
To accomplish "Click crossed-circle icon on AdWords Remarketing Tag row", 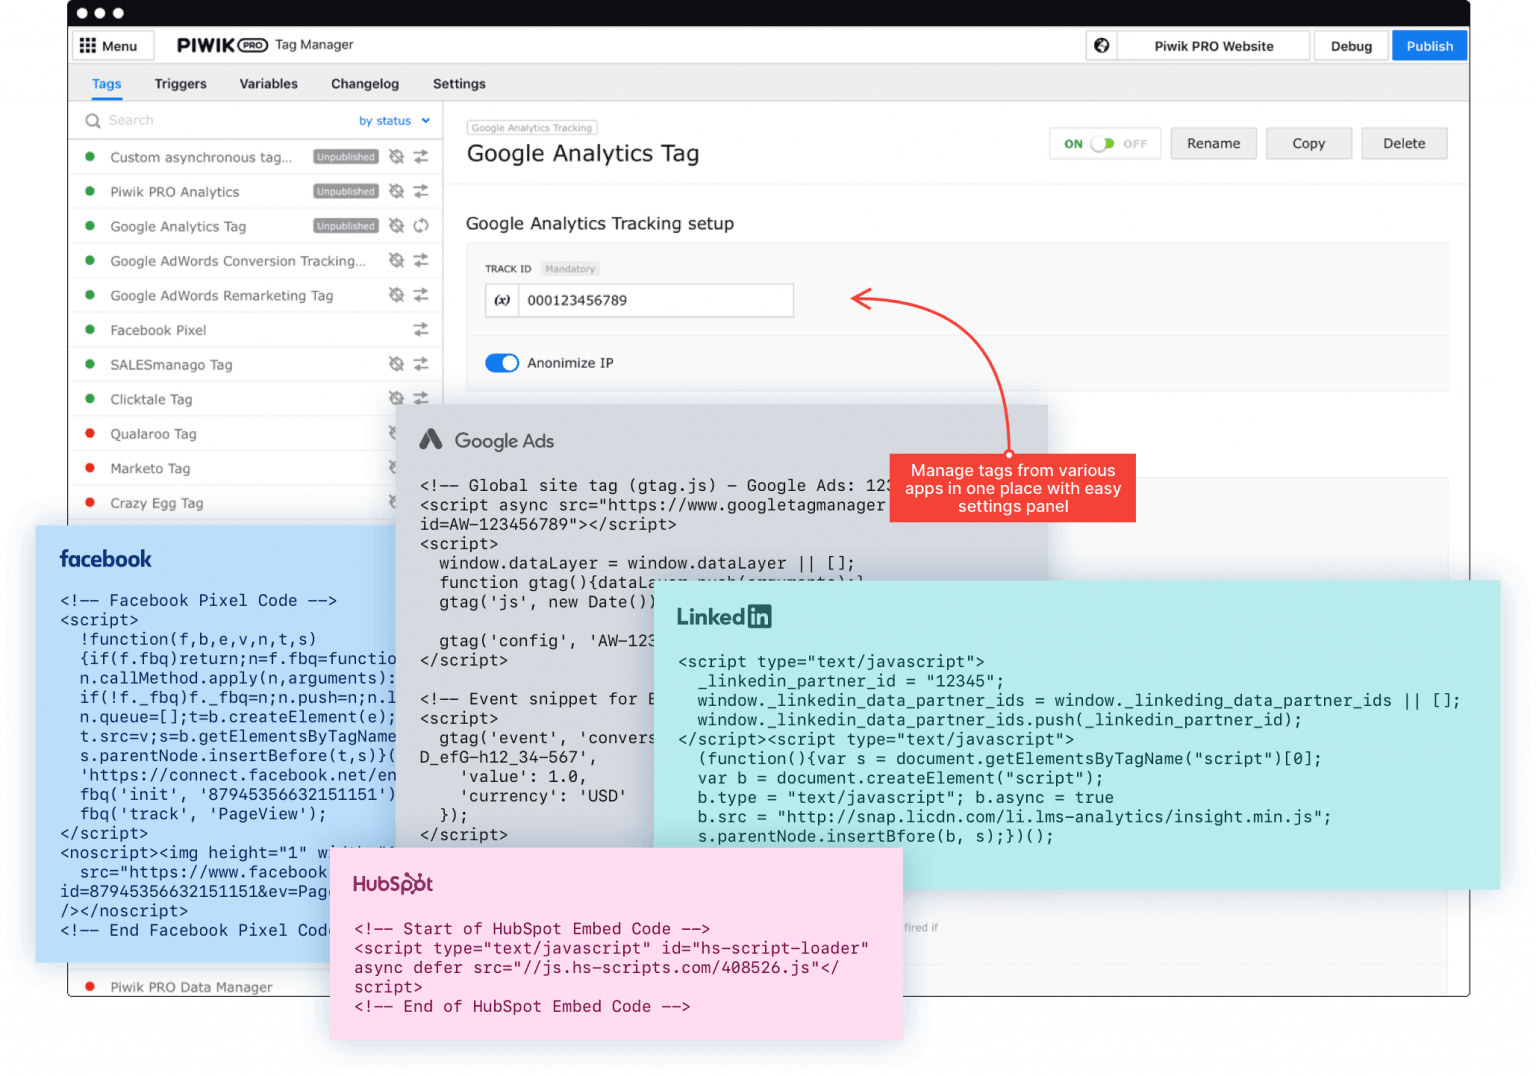I will click(x=396, y=295).
